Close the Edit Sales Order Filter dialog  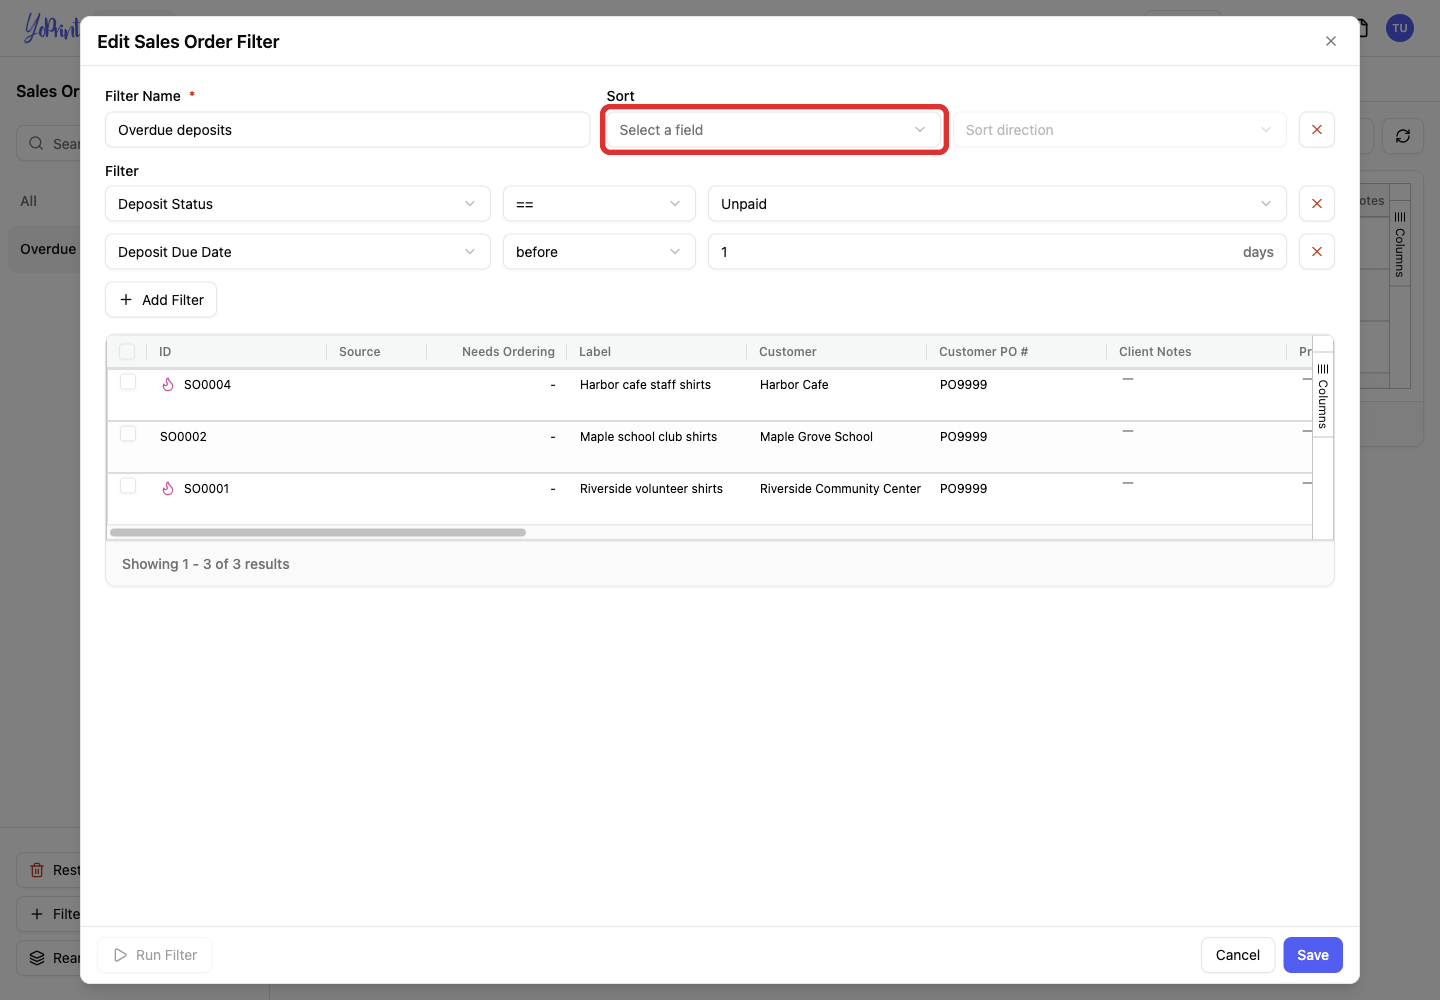[1330, 41]
